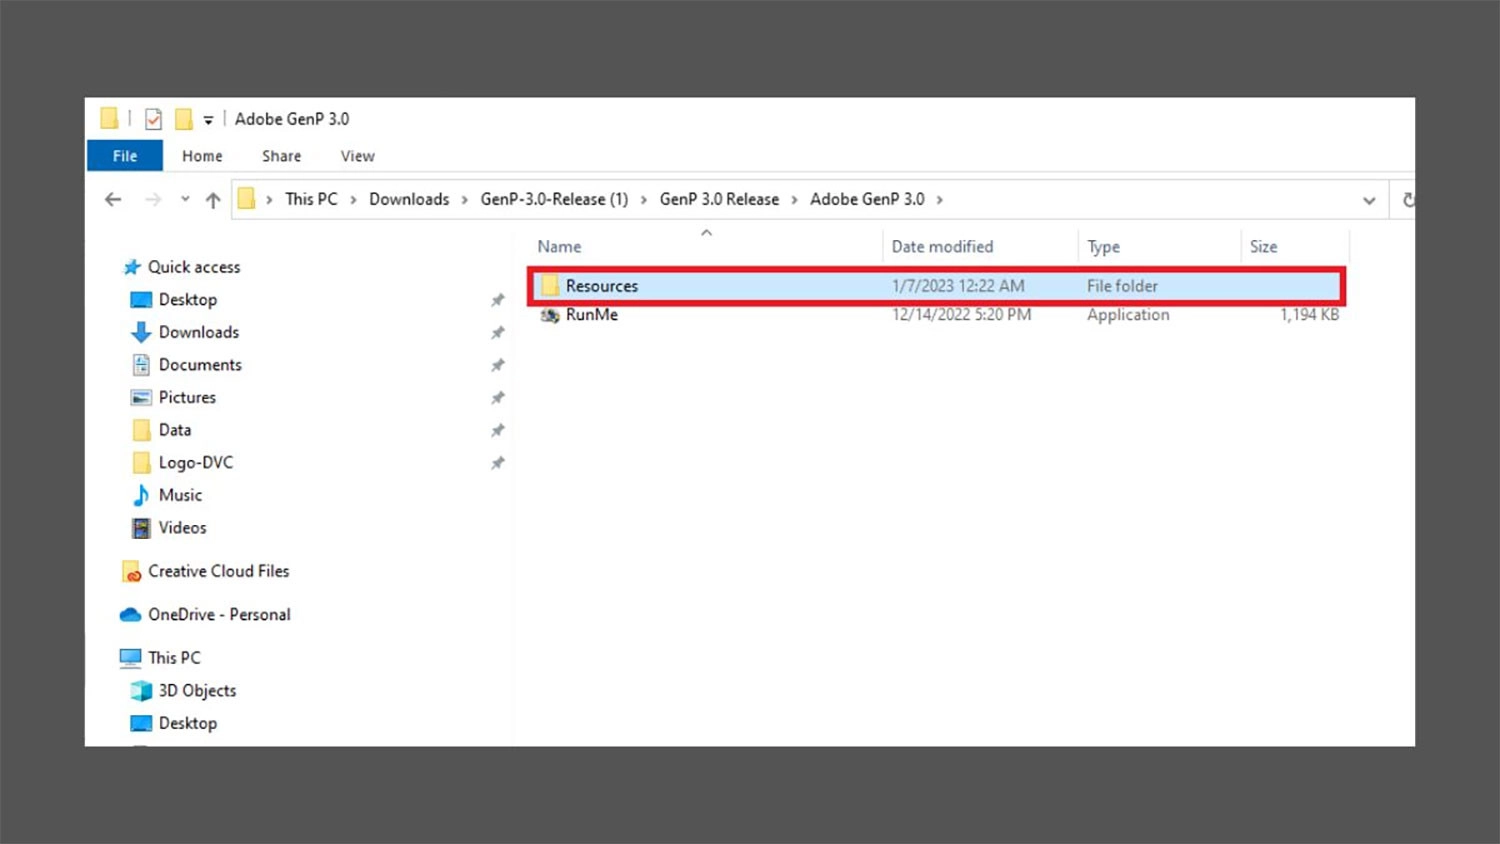Viewport: 1500px width, 844px height.
Task: Select the Resources folder
Action: pyautogui.click(x=936, y=286)
